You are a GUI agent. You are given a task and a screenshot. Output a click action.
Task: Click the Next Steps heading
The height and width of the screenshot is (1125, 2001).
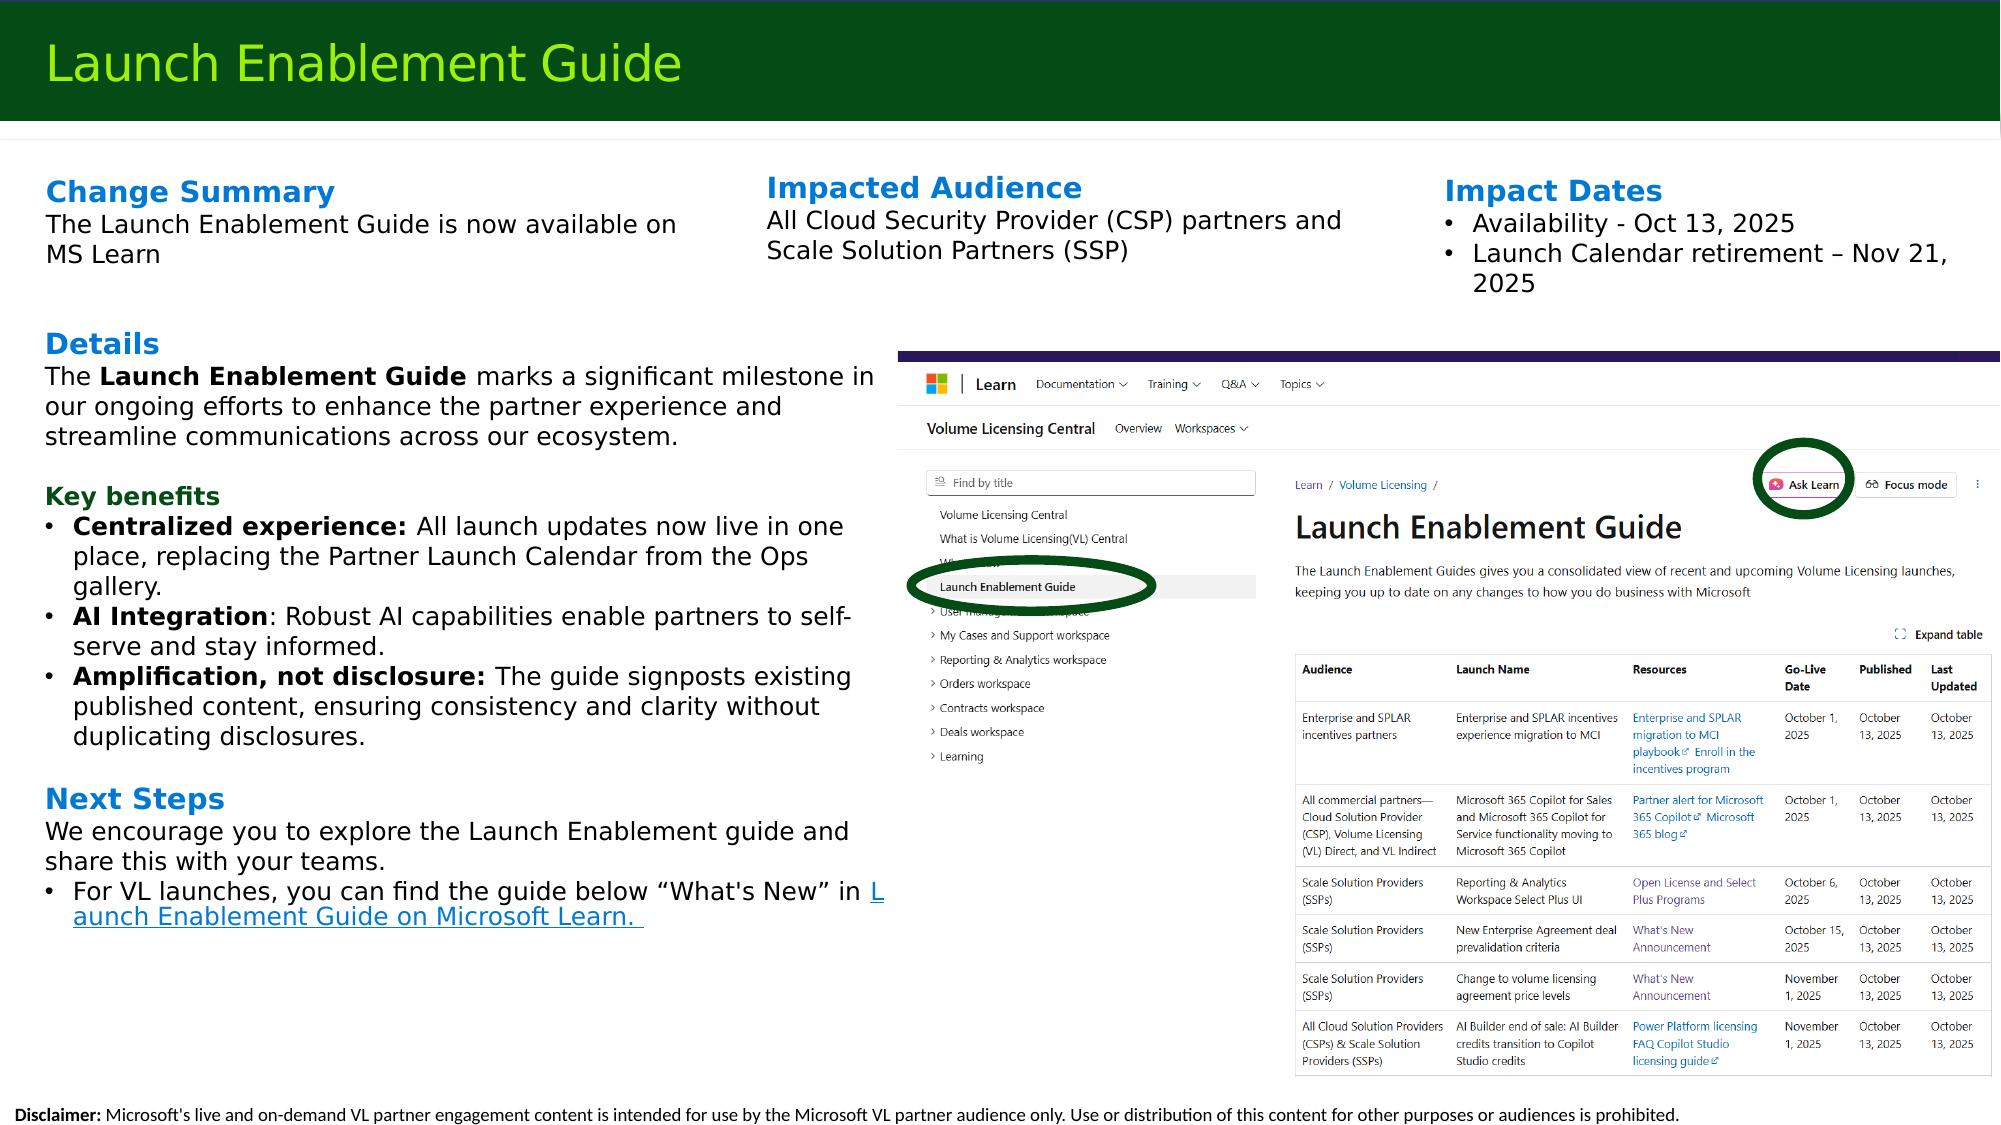tap(135, 799)
